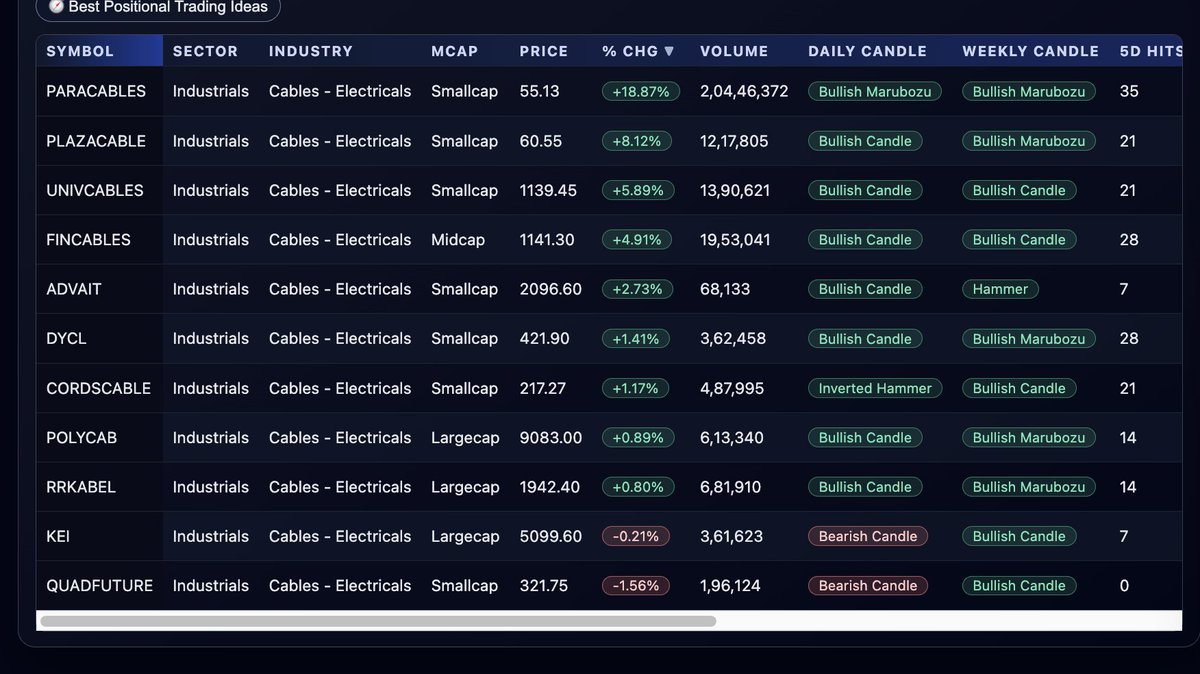This screenshot has width=1200, height=674.
Task: Click volume 6,13,340 cell
Action: click(732, 438)
